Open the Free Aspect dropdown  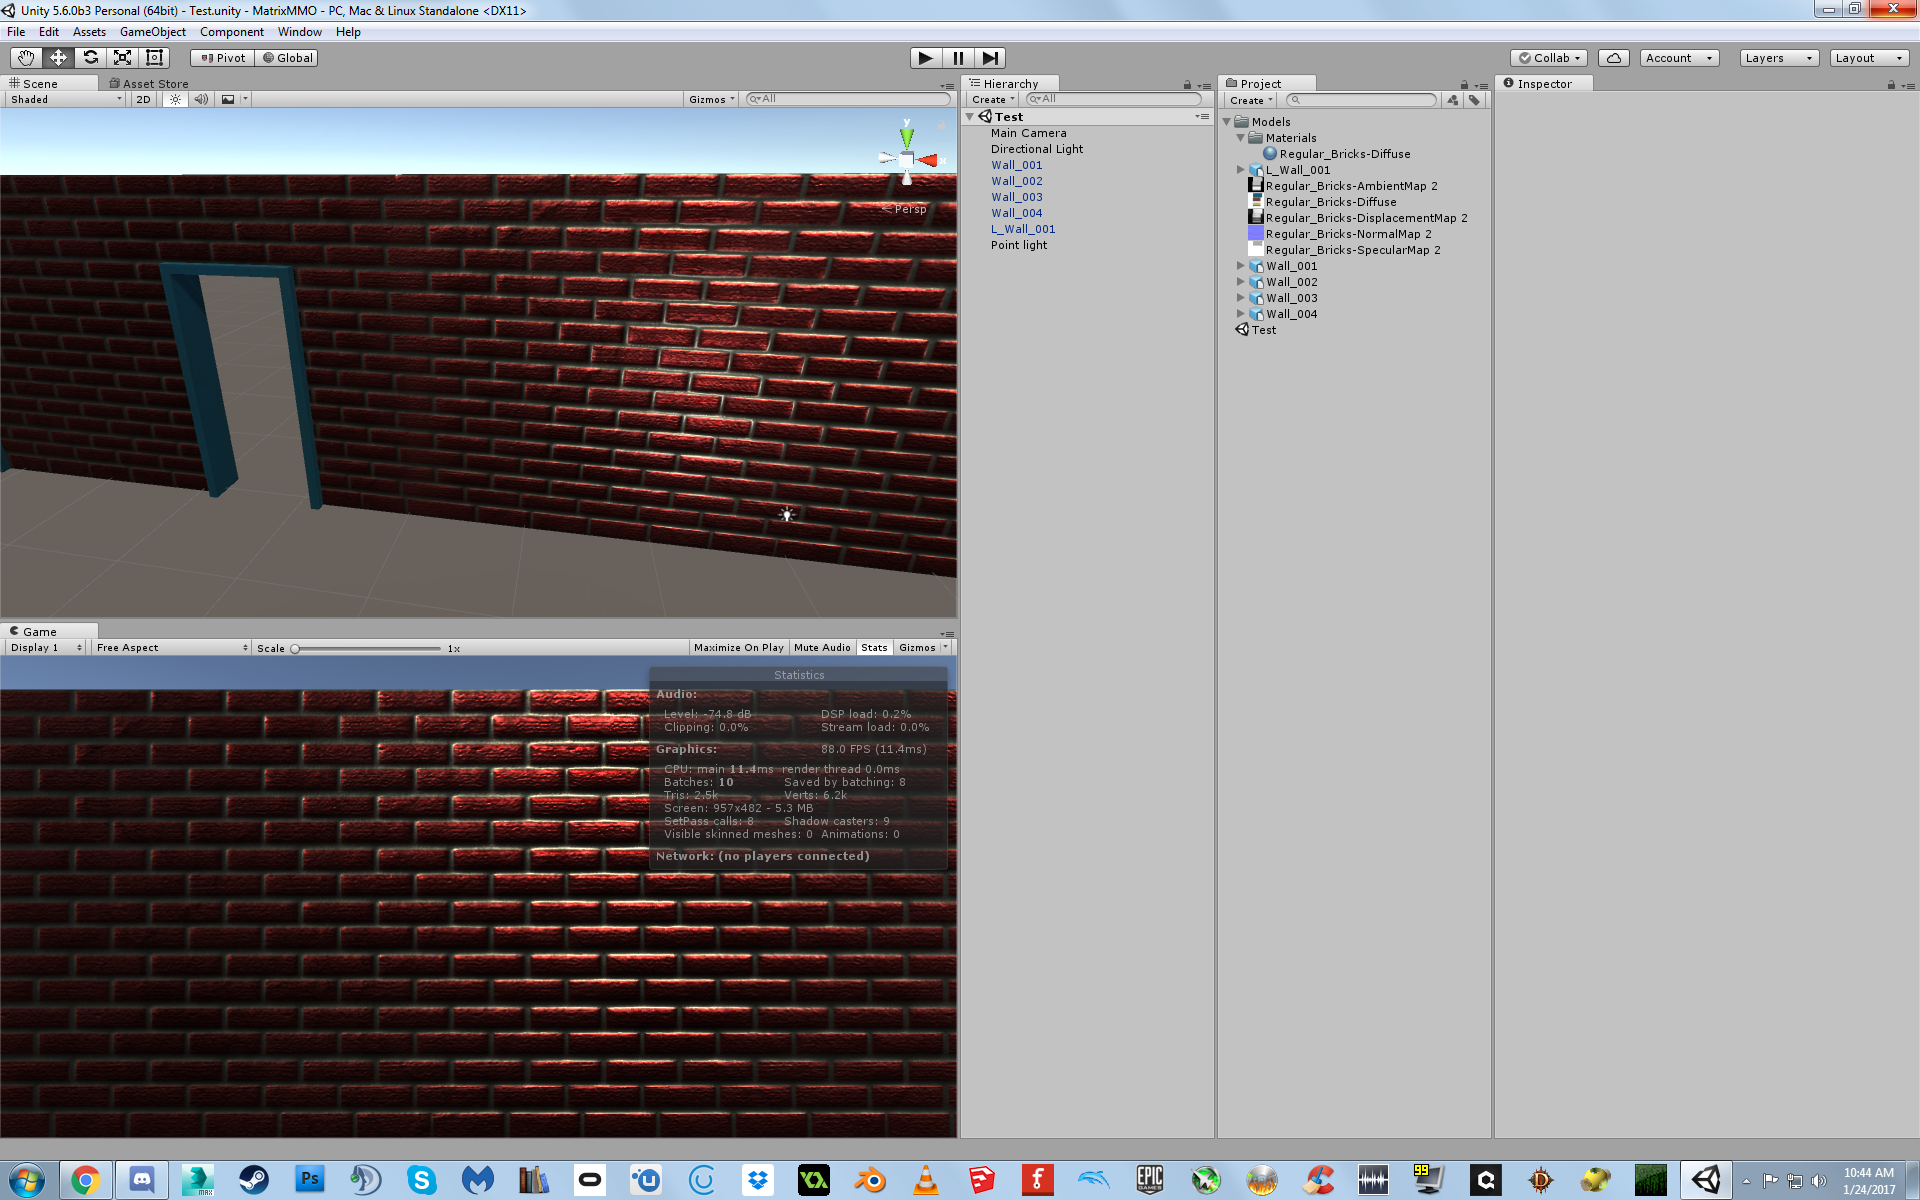tap(171, 648)
